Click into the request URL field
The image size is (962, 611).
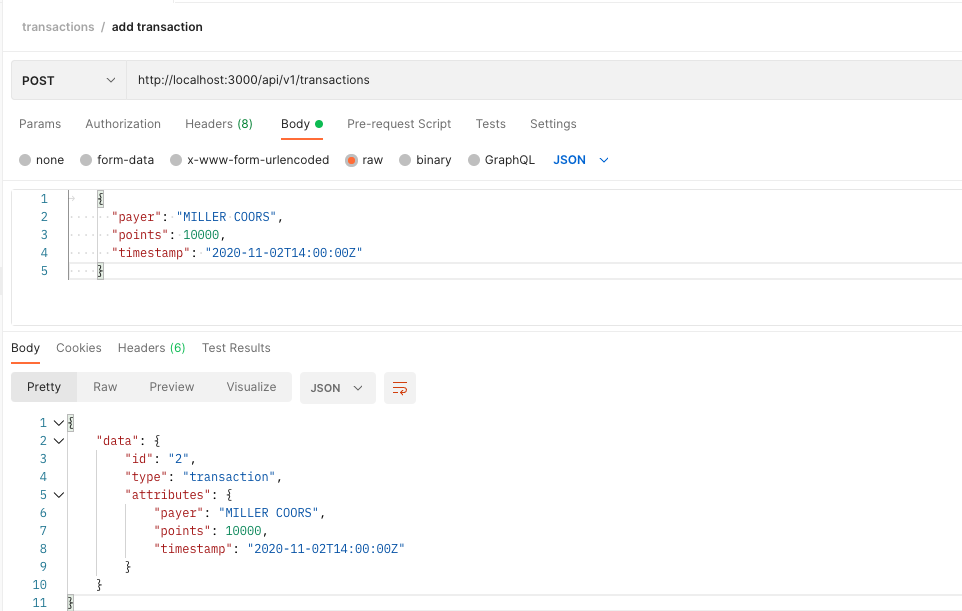544,80
